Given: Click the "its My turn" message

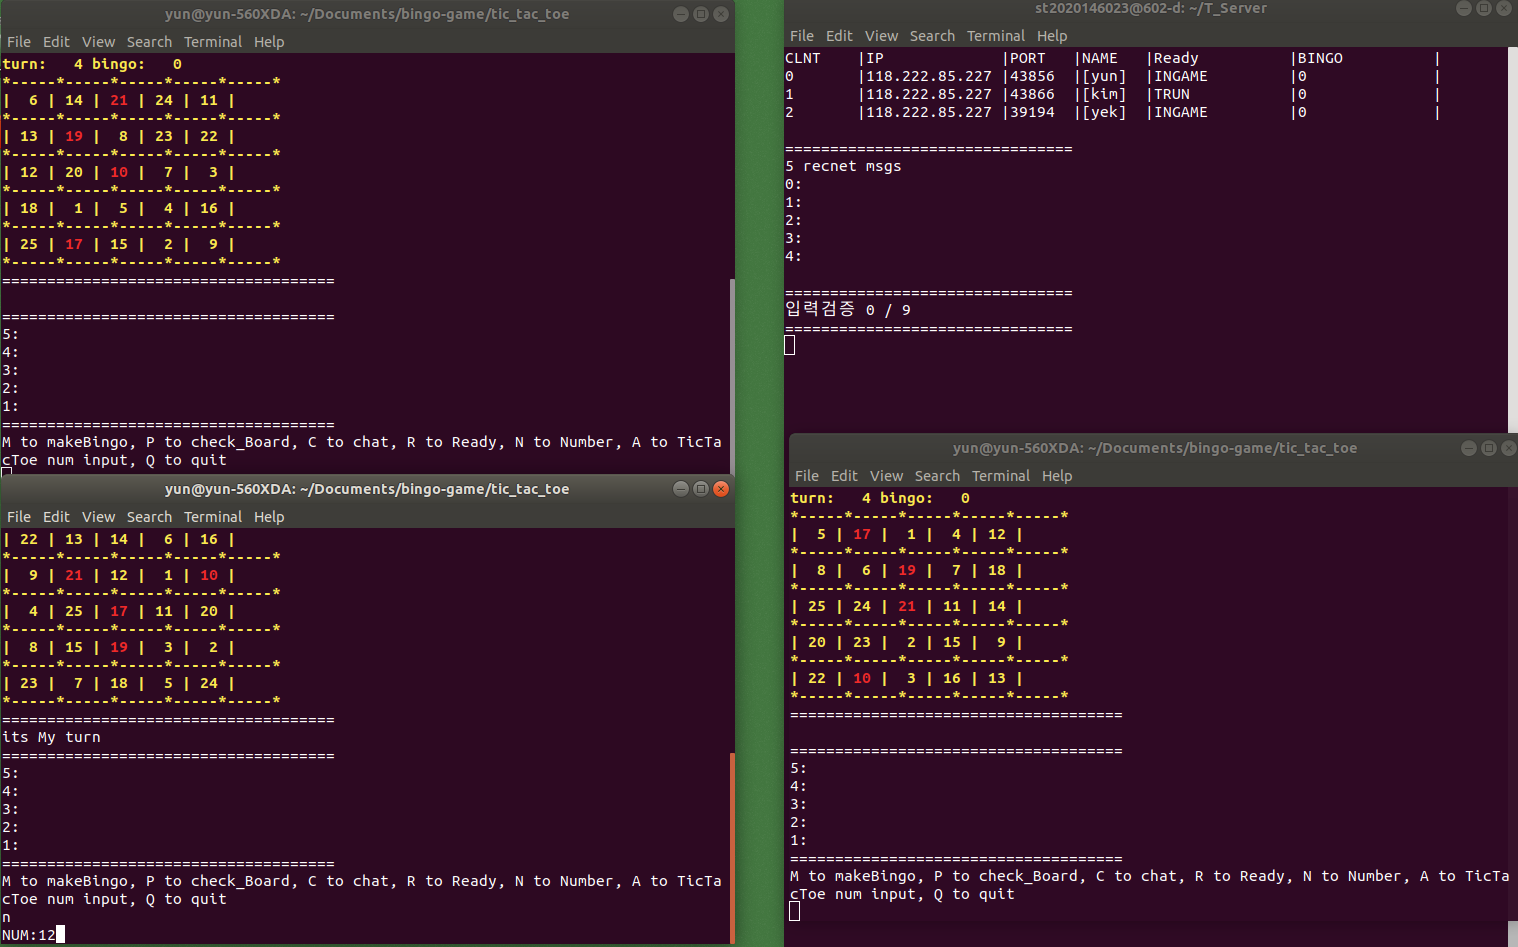Looking at the screenshot, I should coord(51,737).
